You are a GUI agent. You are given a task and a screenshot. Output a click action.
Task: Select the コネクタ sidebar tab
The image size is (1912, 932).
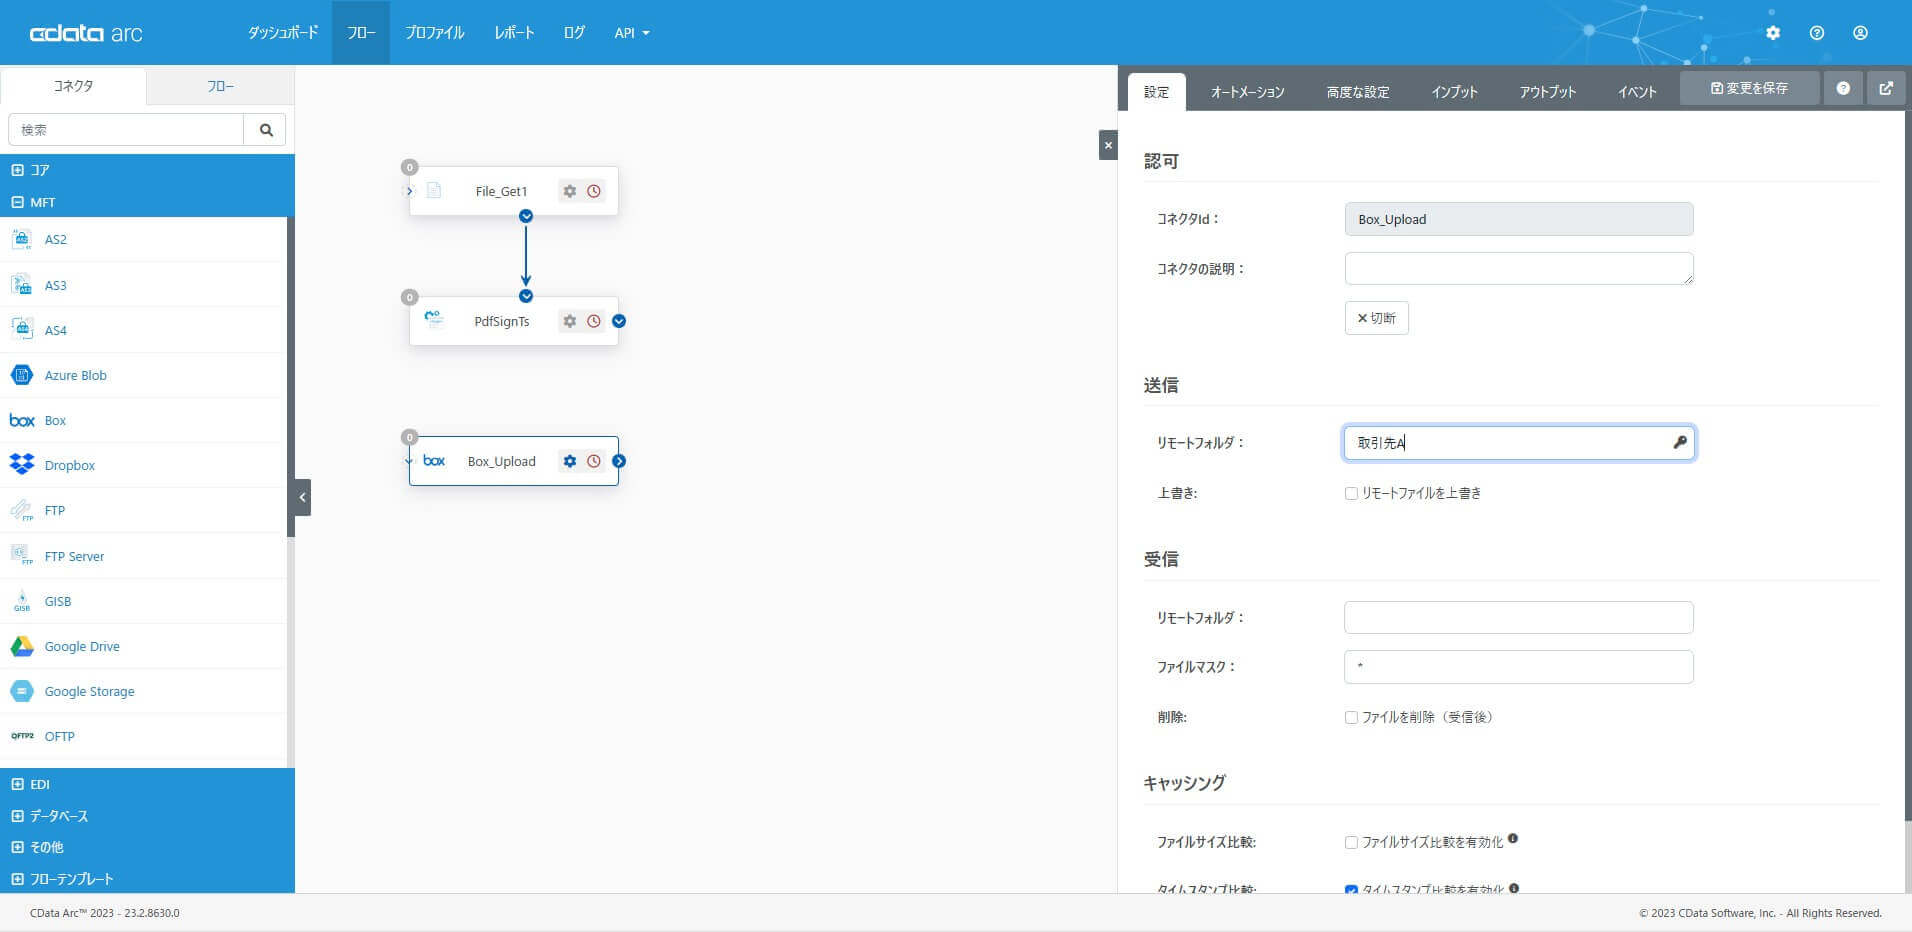pyautogui.click(x=73, y=86)
